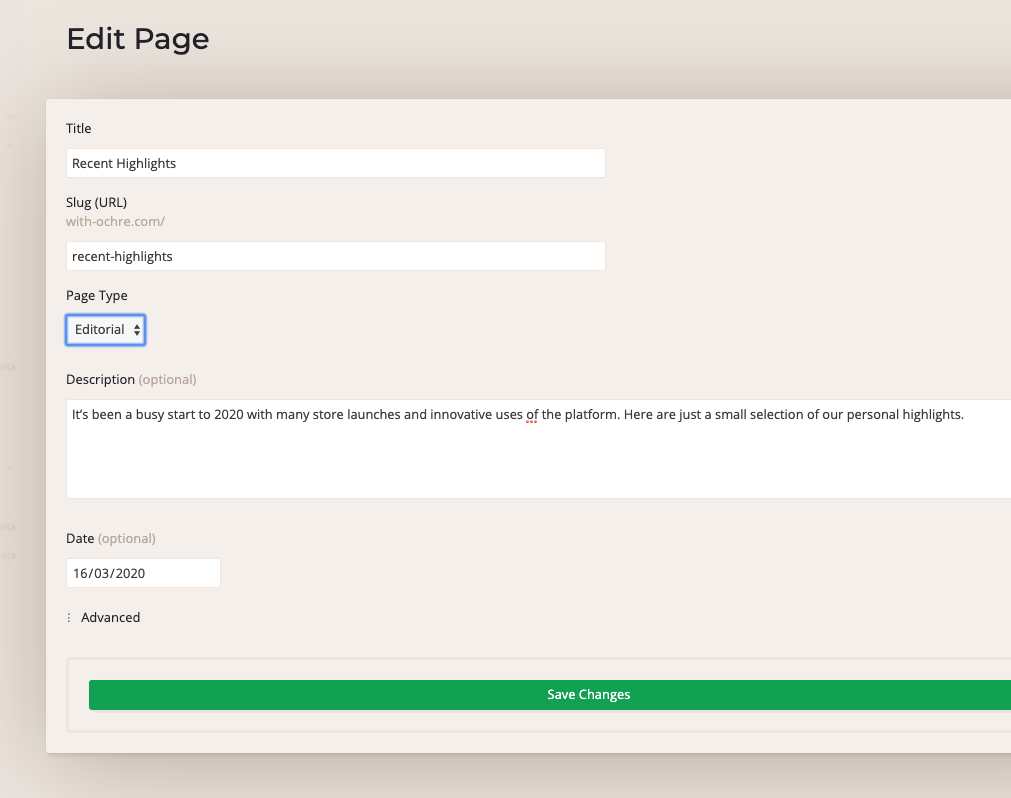The height and width of the screenshot is (798, 1011).
Task: Click the Title field label
Action: 79,128
